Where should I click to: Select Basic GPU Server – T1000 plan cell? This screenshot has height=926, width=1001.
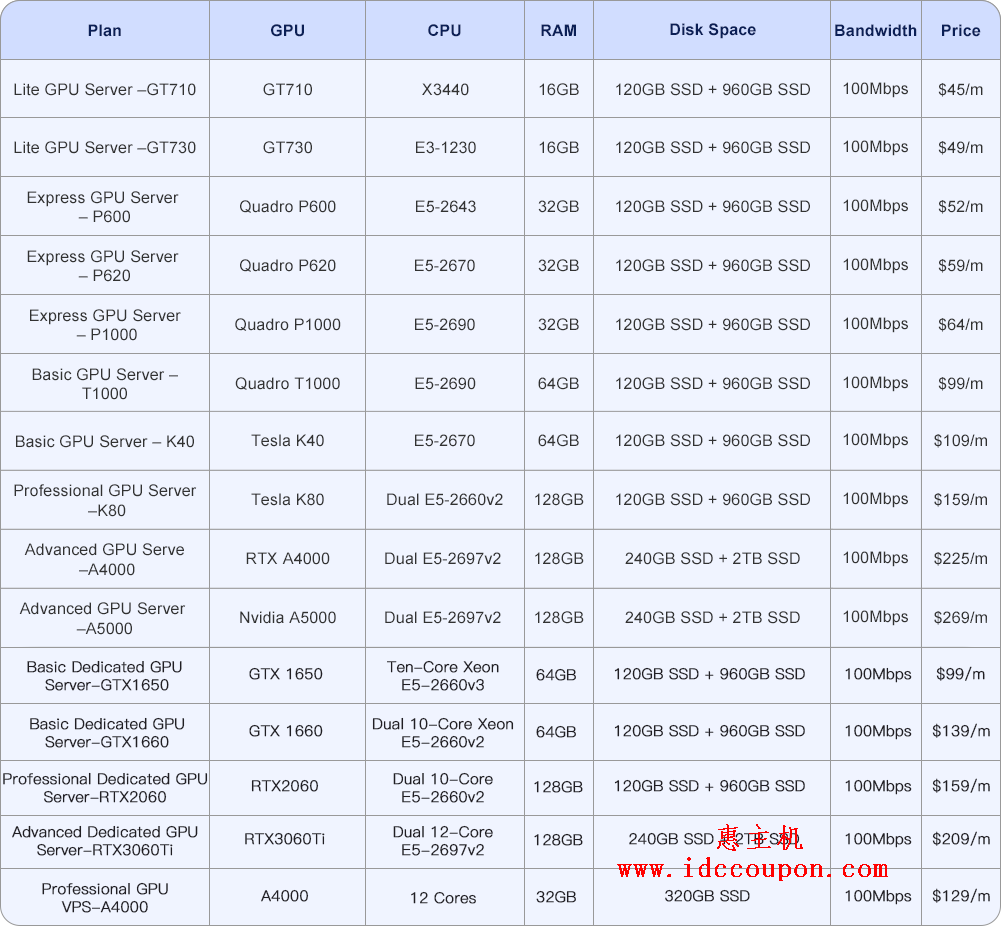[105, 383]
